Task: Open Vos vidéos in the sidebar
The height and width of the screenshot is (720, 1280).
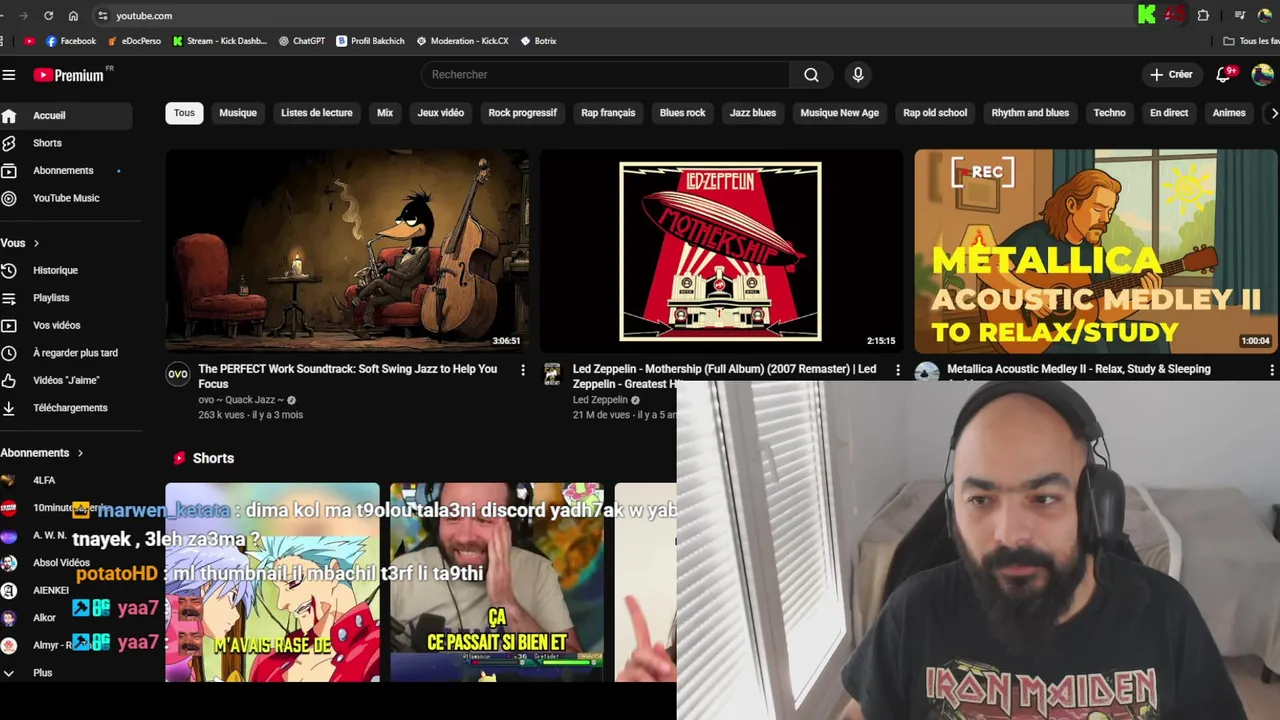Action: pyautogui.click(x=66, y=325)
